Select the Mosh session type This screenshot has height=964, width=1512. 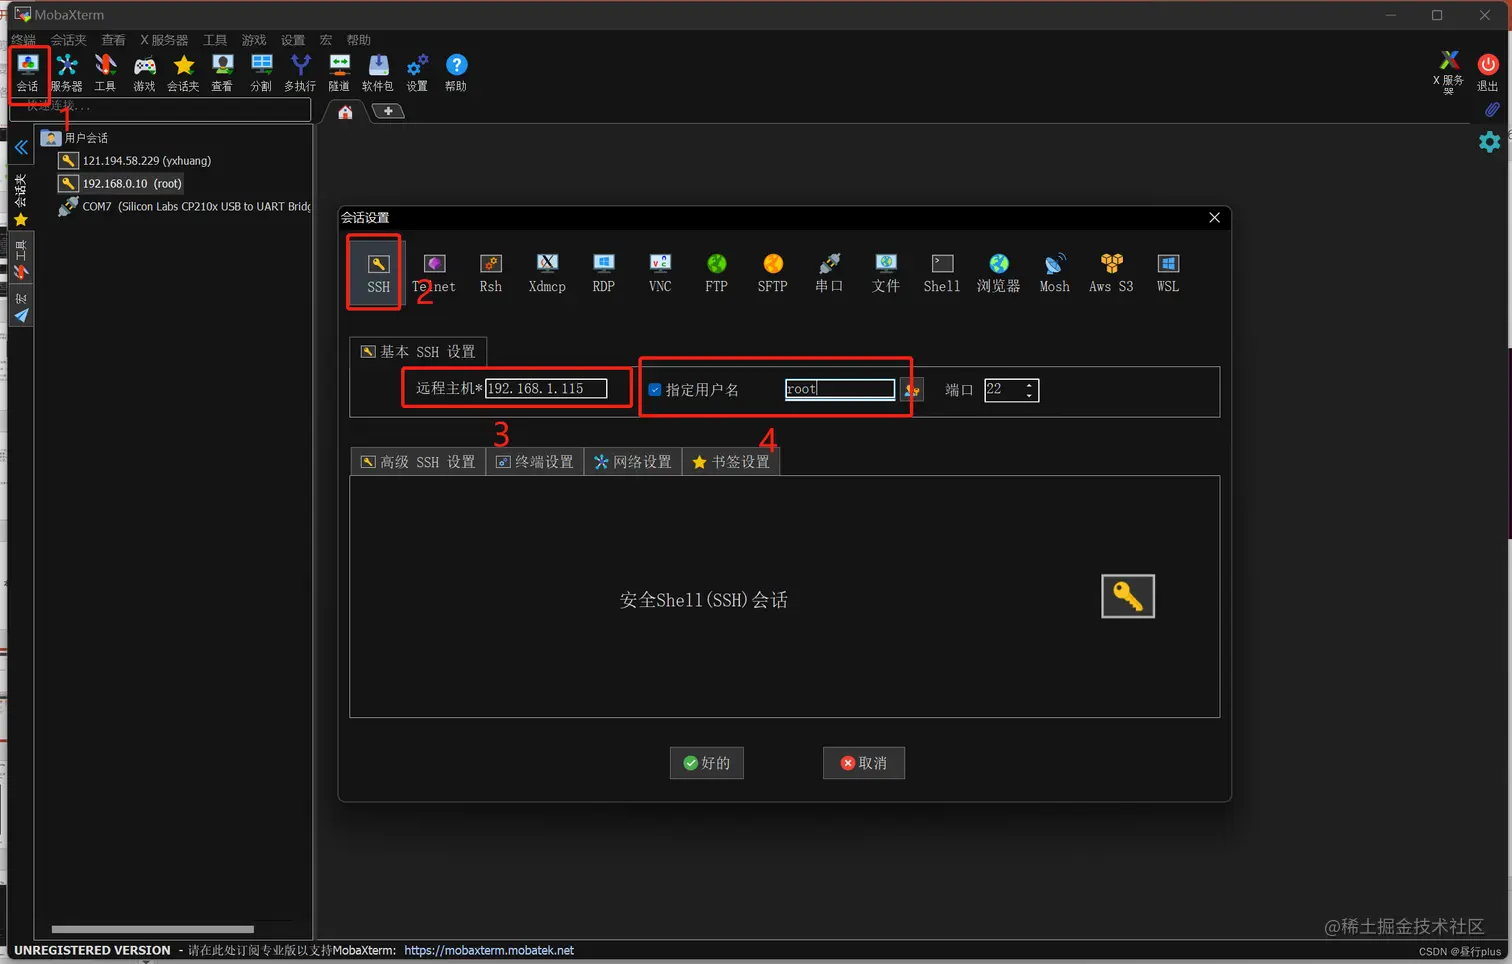click(1054, 272)
